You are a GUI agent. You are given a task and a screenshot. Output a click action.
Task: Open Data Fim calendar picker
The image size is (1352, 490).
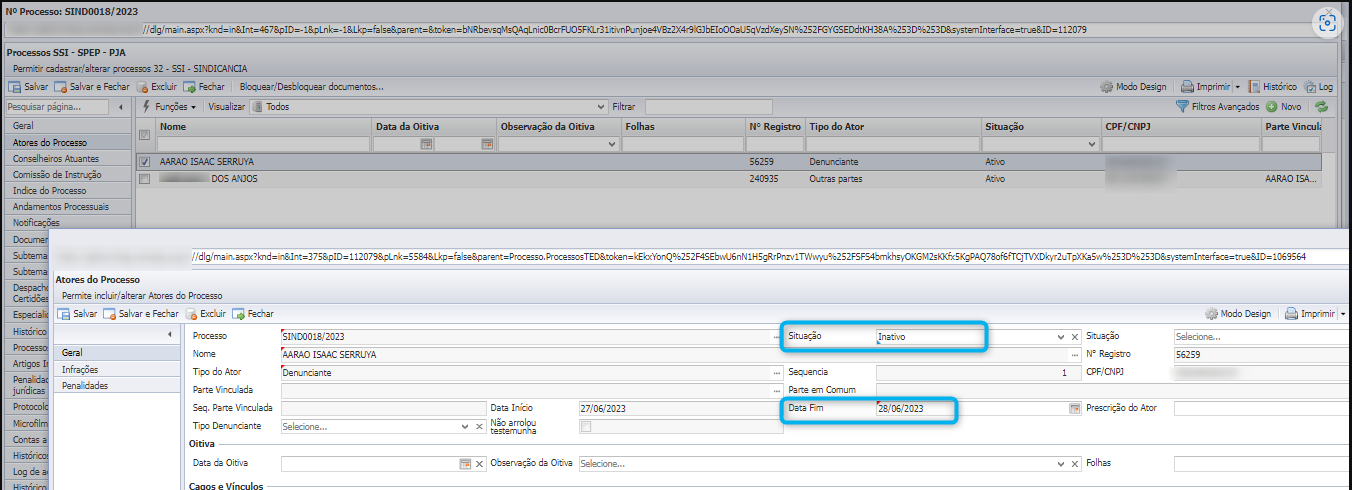click(1075, 409)
